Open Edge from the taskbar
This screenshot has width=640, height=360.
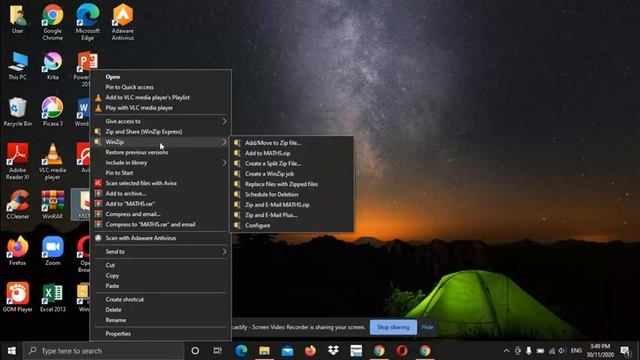tap(241, 351)
